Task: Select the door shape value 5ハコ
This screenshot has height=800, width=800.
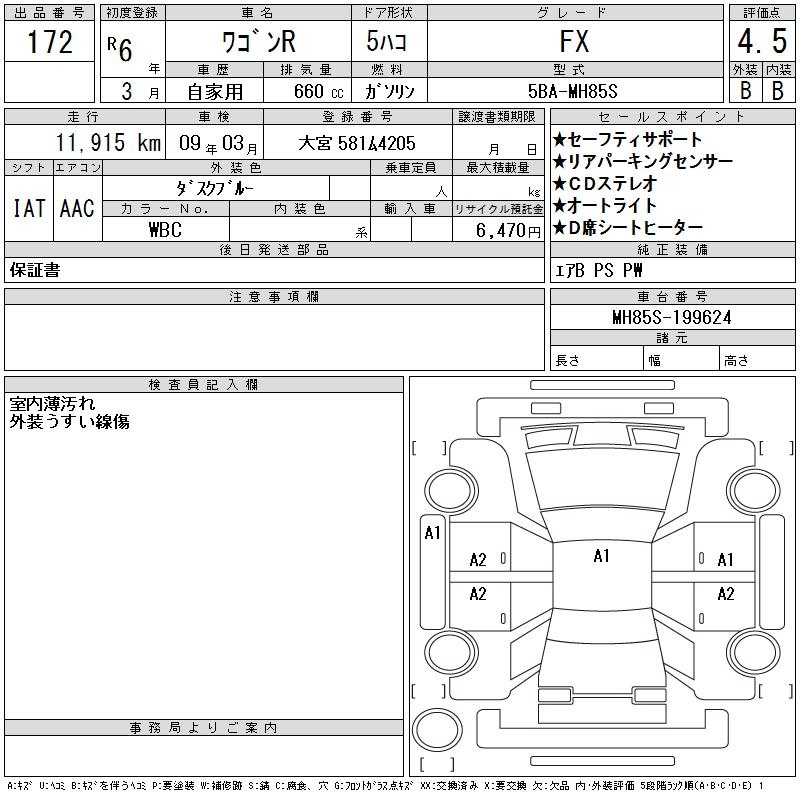Action: 386,41
